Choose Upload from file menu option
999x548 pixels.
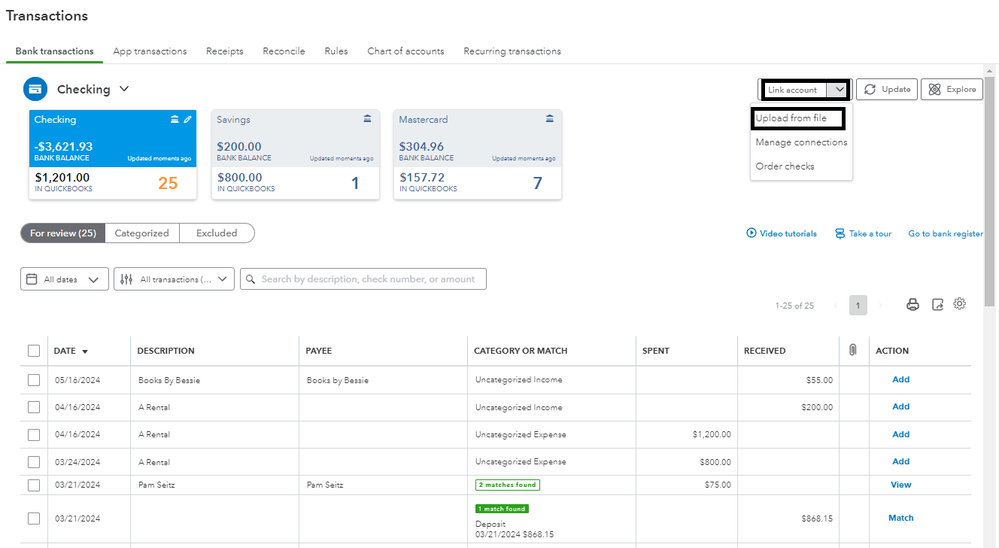click(x=798, y=119)
